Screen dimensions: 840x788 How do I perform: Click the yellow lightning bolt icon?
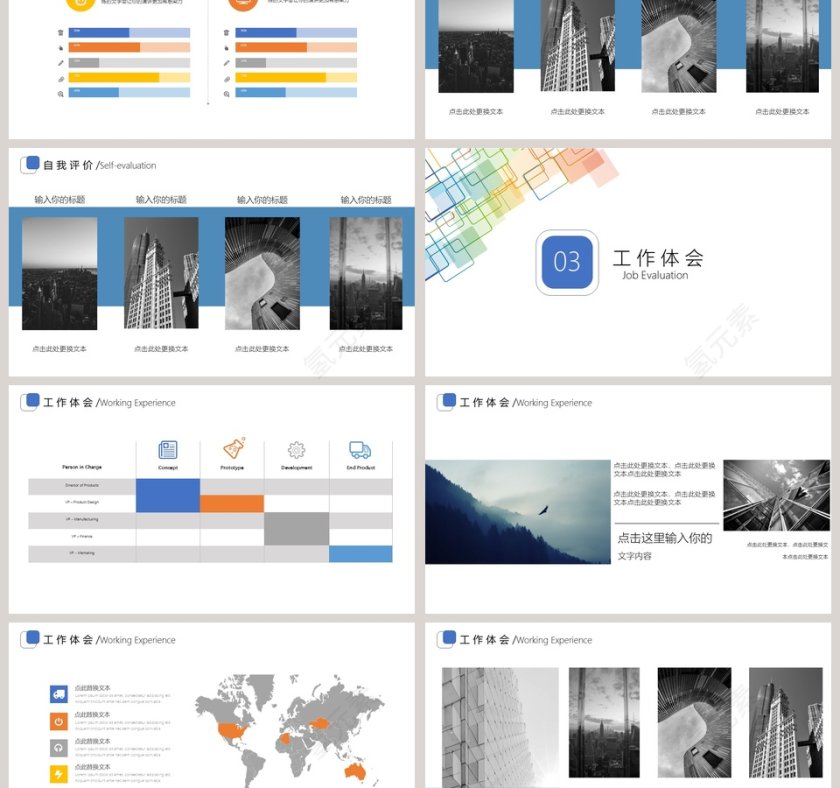[59, 773]
